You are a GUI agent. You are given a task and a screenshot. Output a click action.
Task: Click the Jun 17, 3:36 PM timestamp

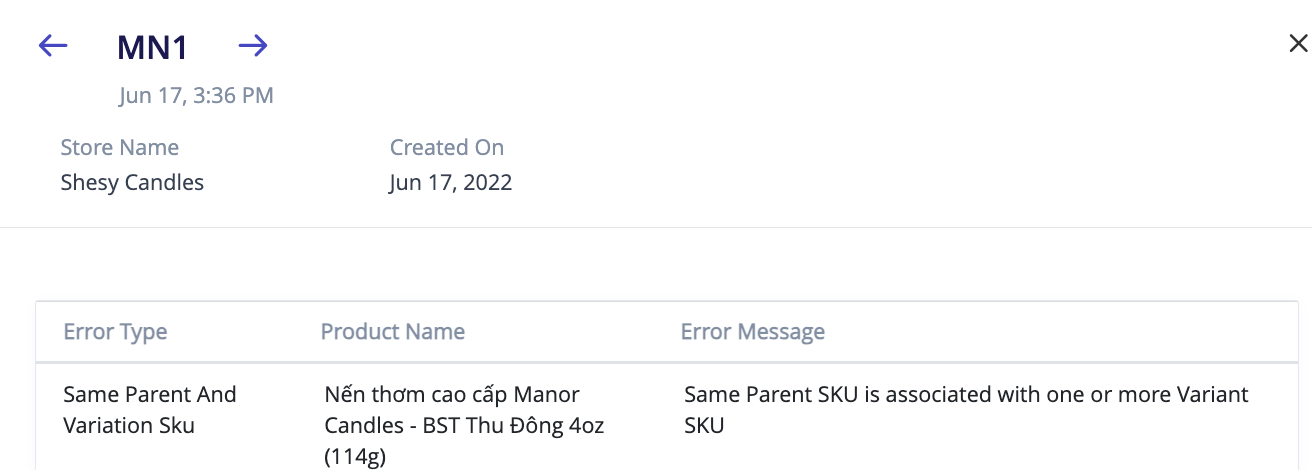[x=196, y=96]
